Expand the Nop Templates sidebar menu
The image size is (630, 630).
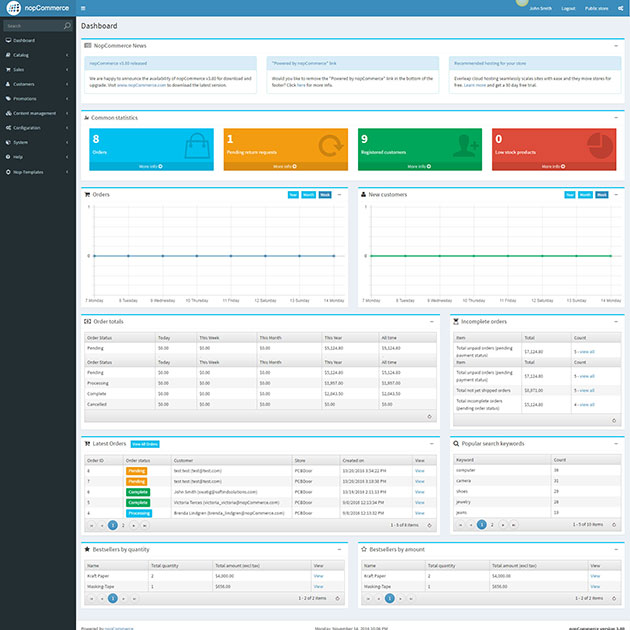coord(38,172)
